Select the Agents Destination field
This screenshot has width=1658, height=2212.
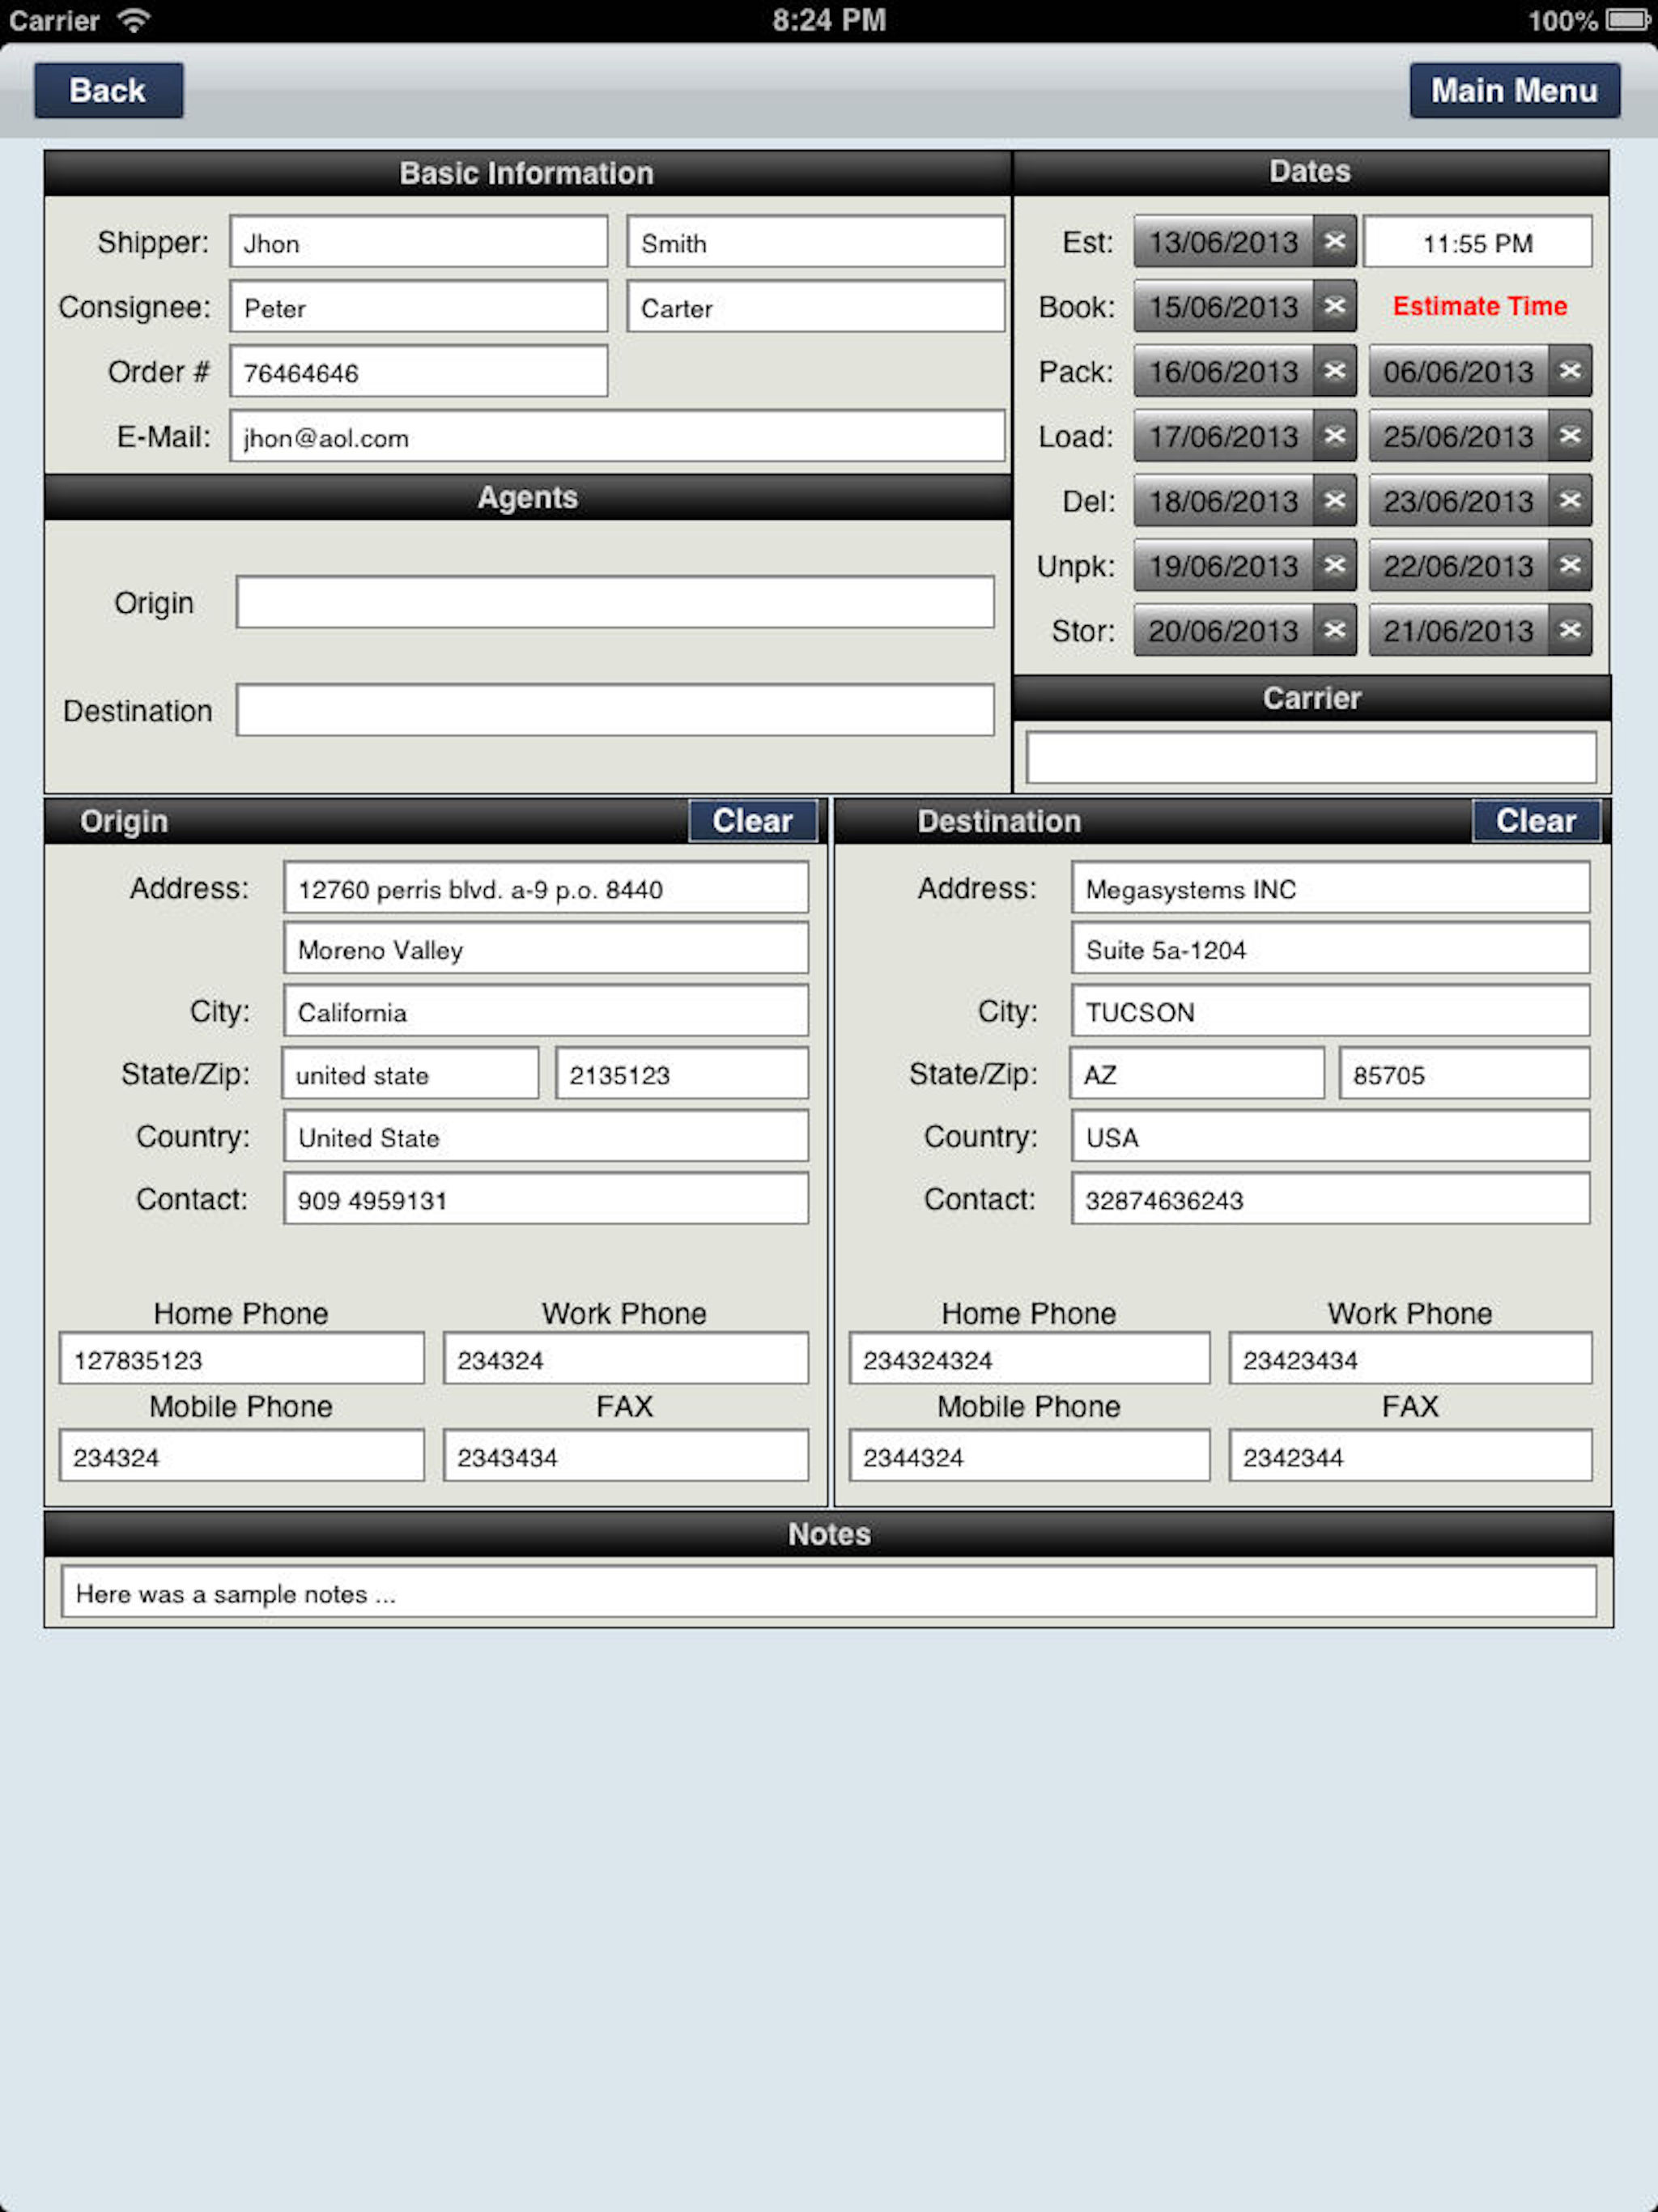(615, 710)
